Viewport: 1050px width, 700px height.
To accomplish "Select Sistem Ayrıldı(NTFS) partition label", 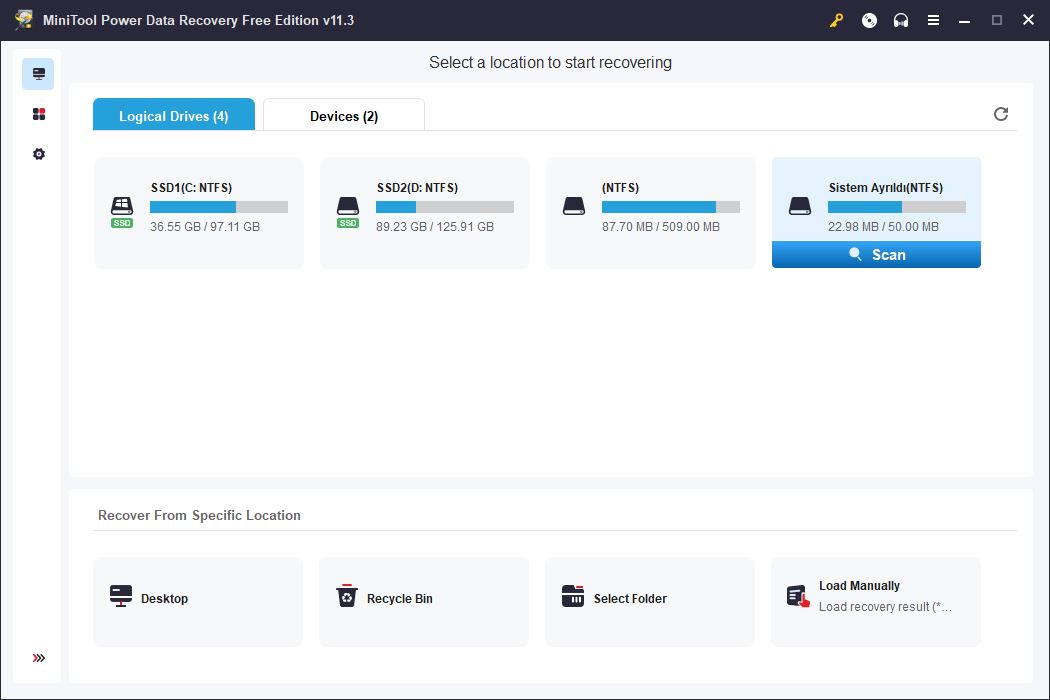I will pos(885,188).
